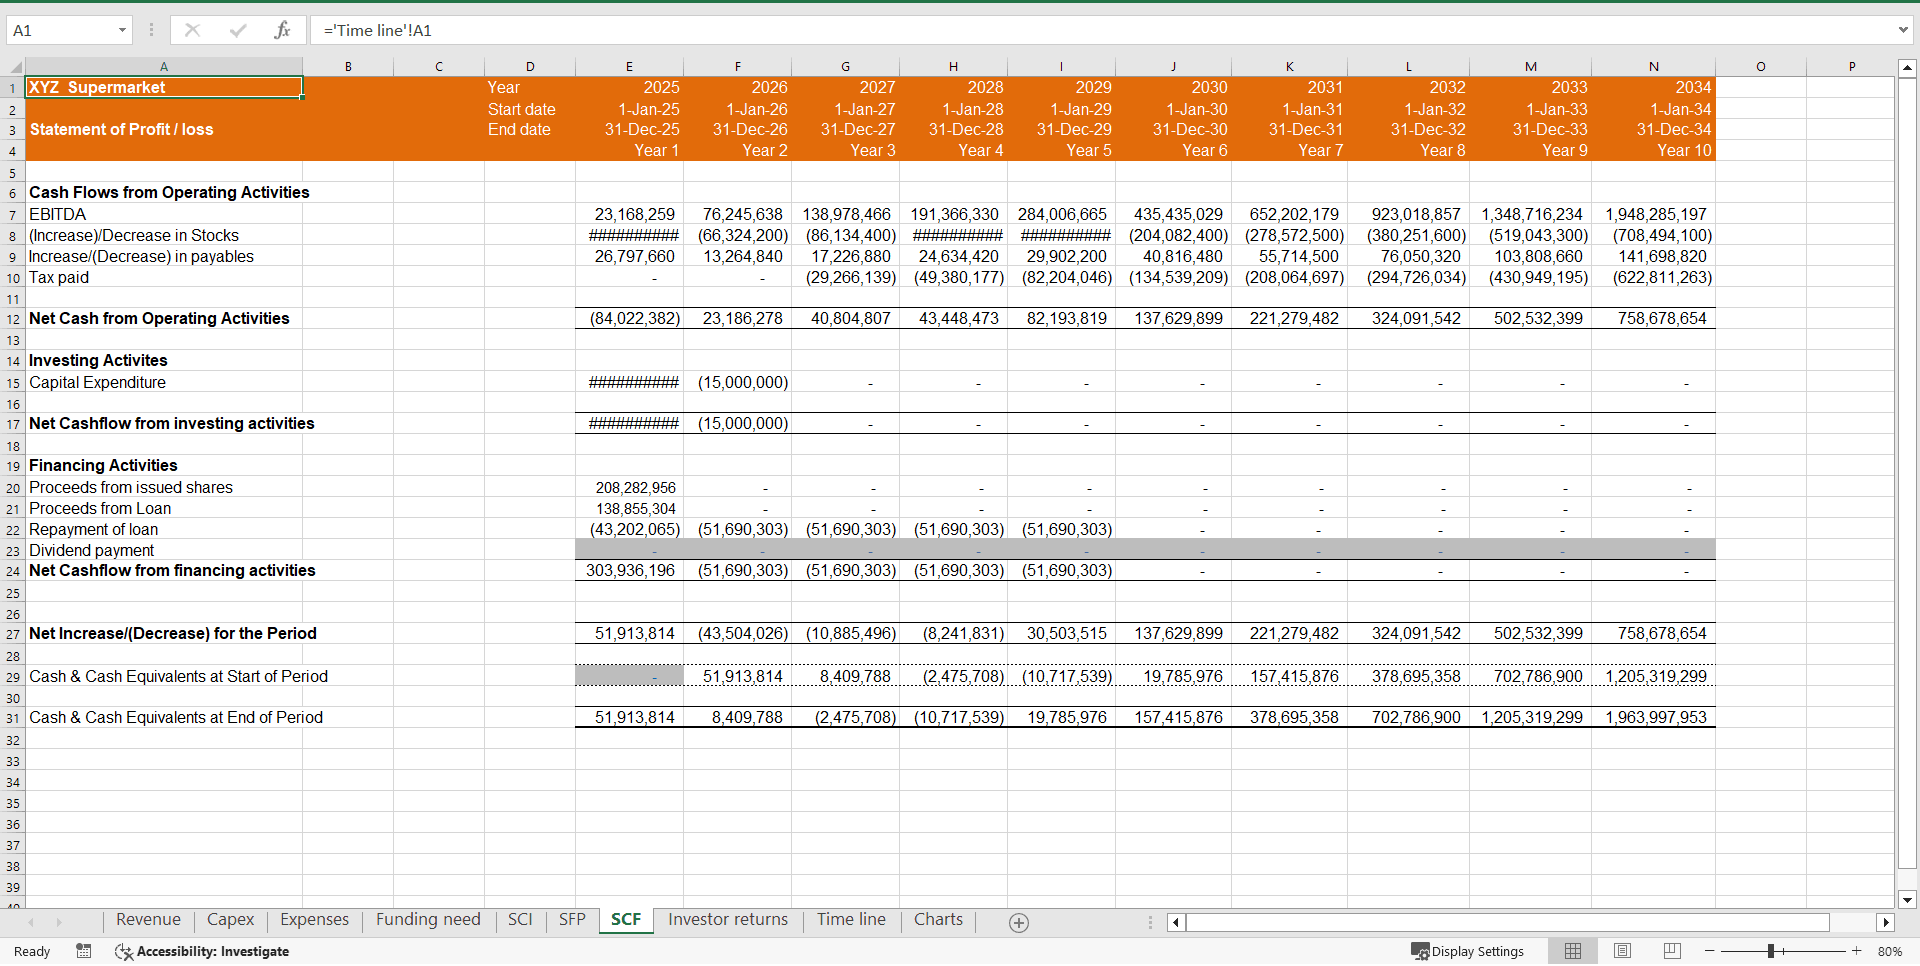Open Display Settings in status bar

pos(1467,951)
